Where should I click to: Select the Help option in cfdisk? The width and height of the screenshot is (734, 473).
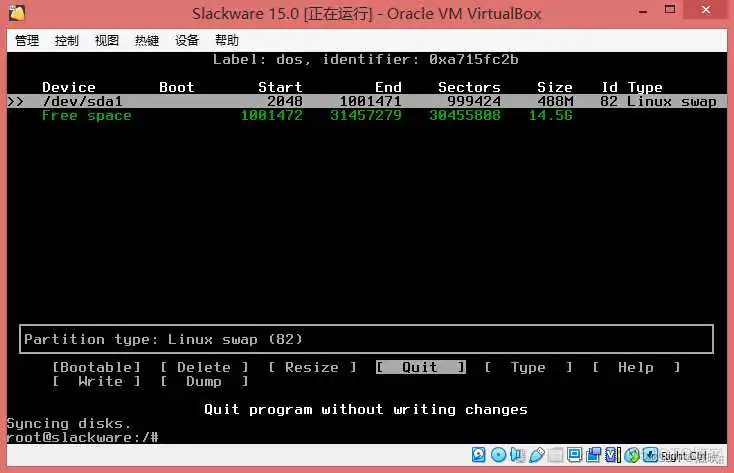pyautogui.click(x=636, y=367)
